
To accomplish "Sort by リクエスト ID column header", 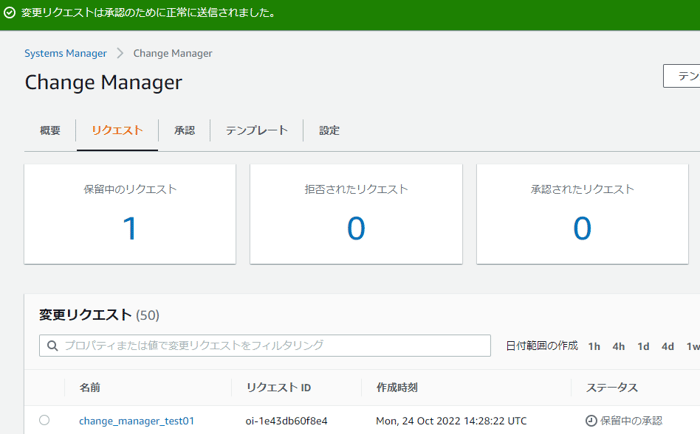I will point(279,388).
